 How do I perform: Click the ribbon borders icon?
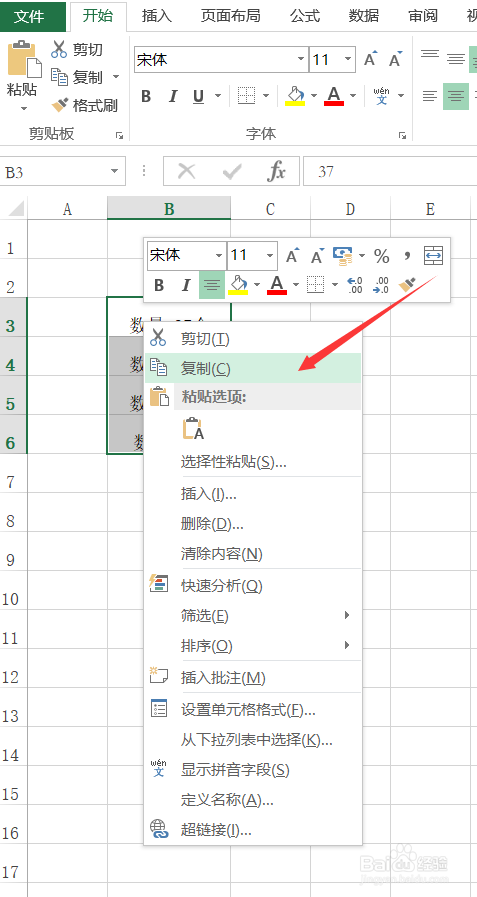point(247,96)
